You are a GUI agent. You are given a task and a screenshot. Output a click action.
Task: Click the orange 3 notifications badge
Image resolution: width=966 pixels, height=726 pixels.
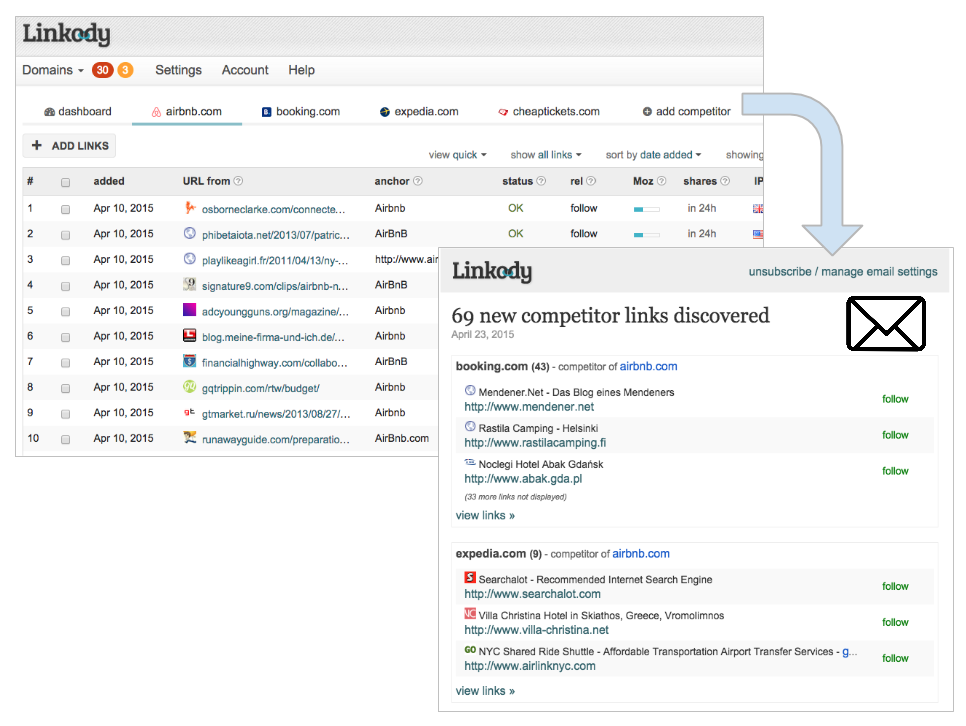point(125,70)
